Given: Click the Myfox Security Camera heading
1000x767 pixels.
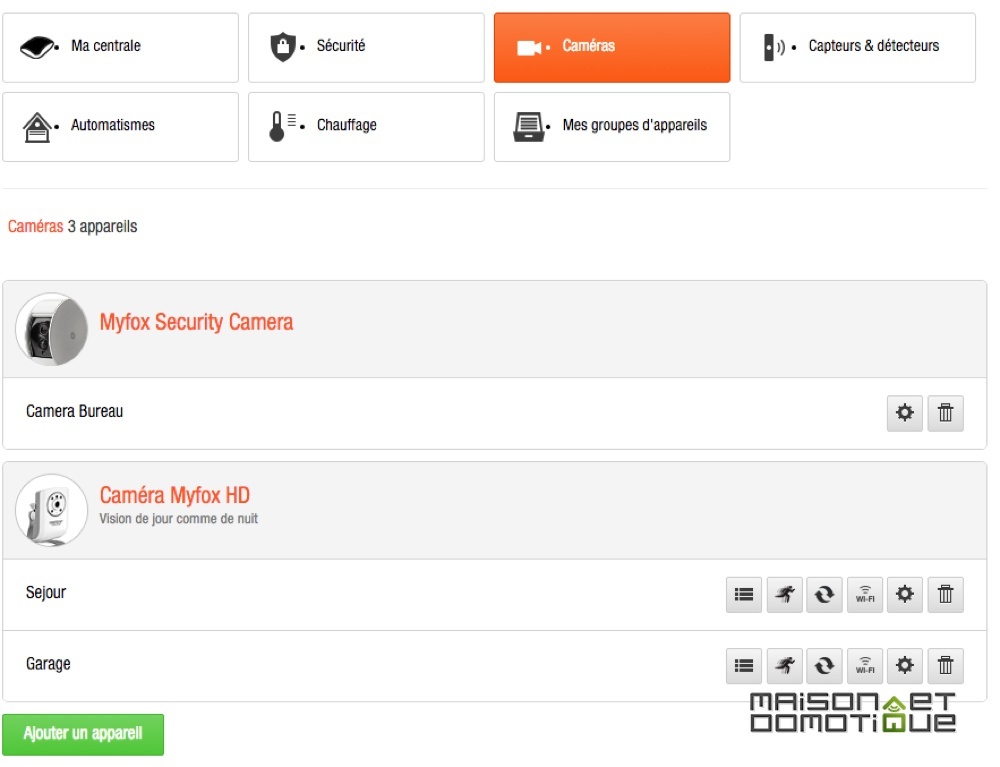Looking at the screenshot, I should [x=196, y=322].
